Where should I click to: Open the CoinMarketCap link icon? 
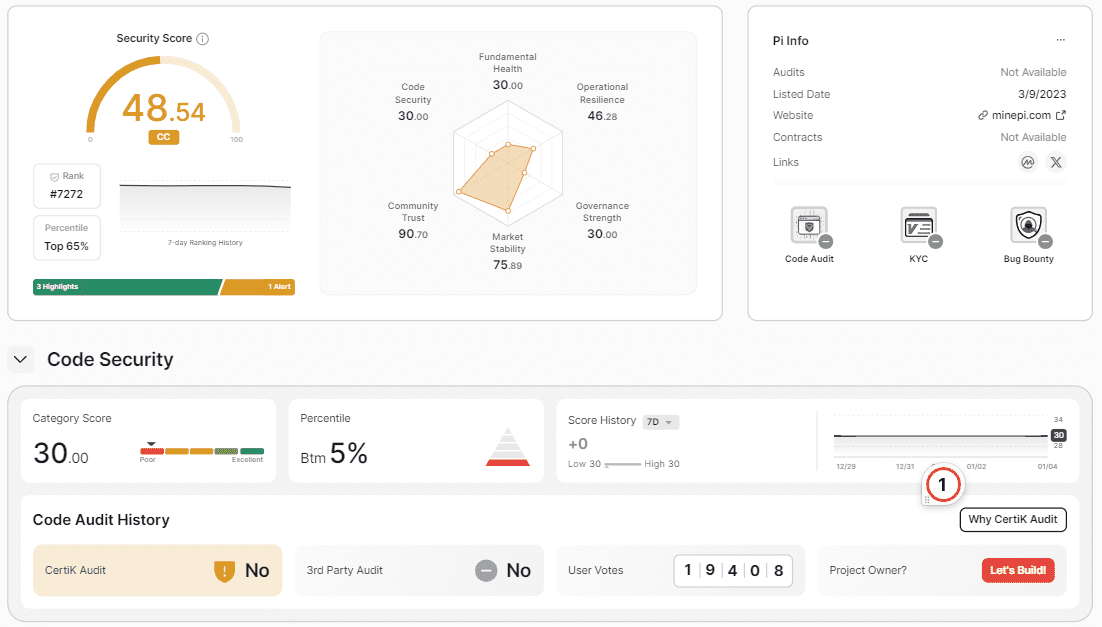[x=1027, y=162]
